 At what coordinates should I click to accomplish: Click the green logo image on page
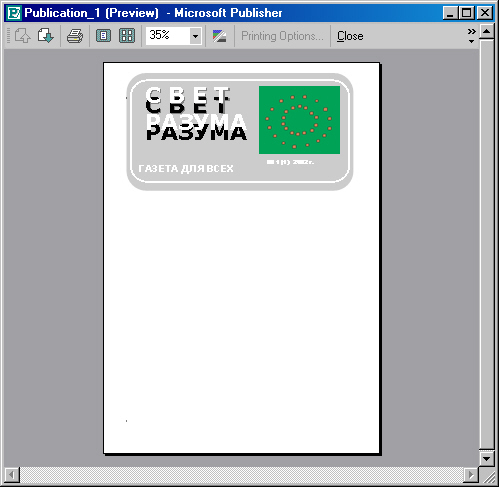pos(299,120)
